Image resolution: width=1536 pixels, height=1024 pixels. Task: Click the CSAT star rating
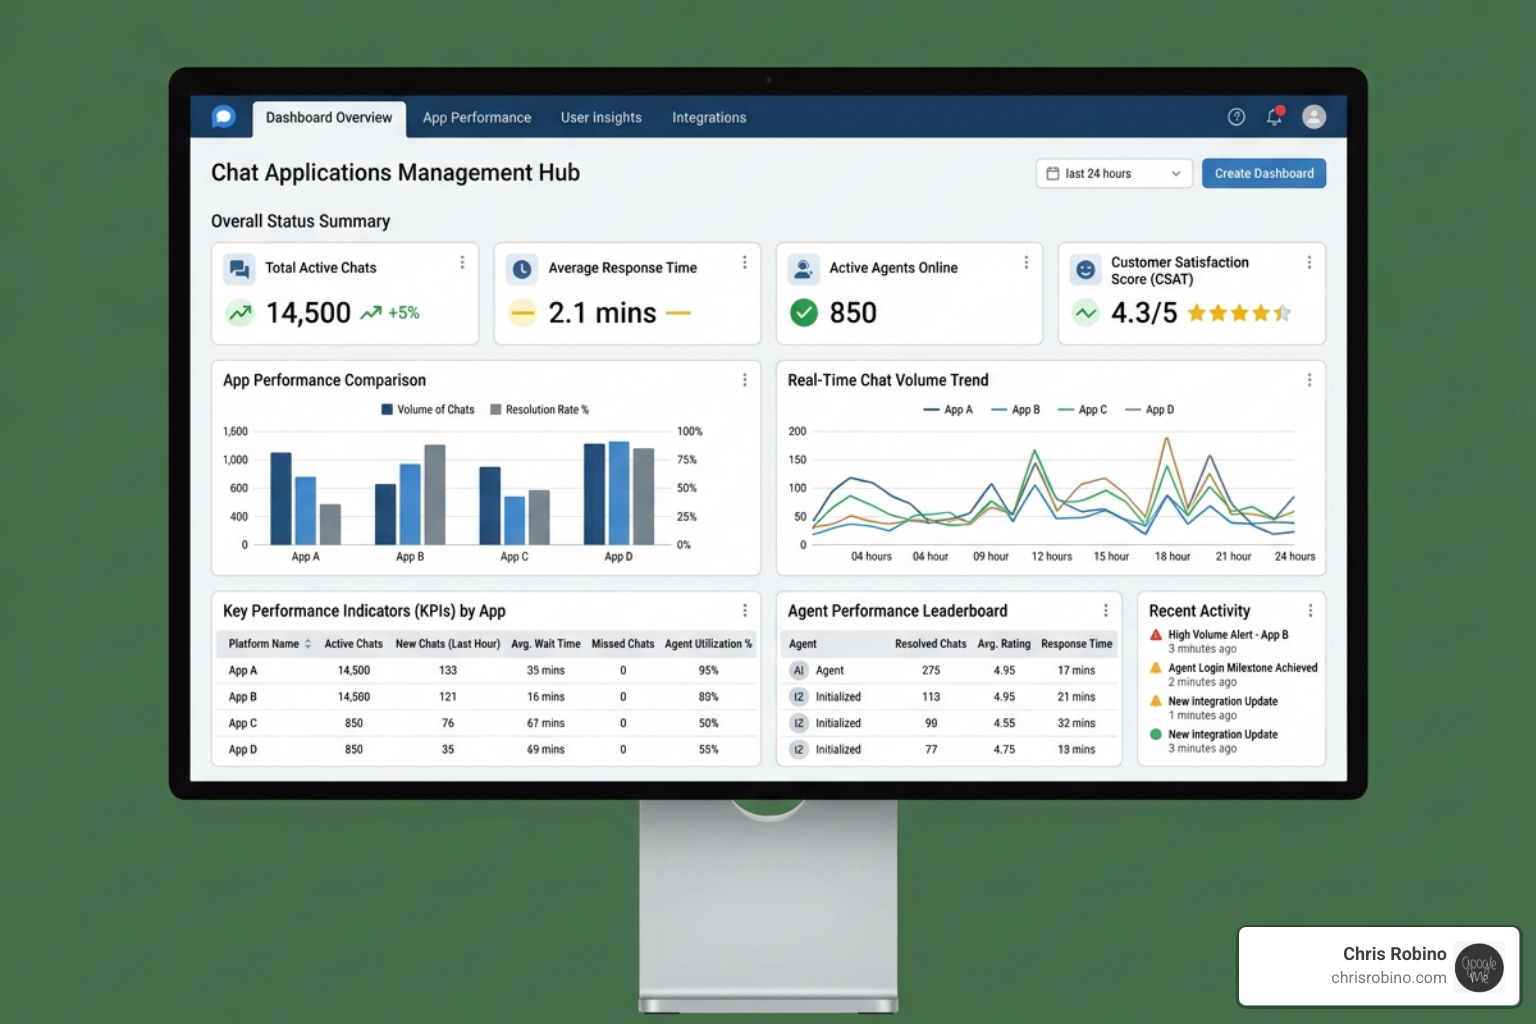click(x=1239, y=313)
